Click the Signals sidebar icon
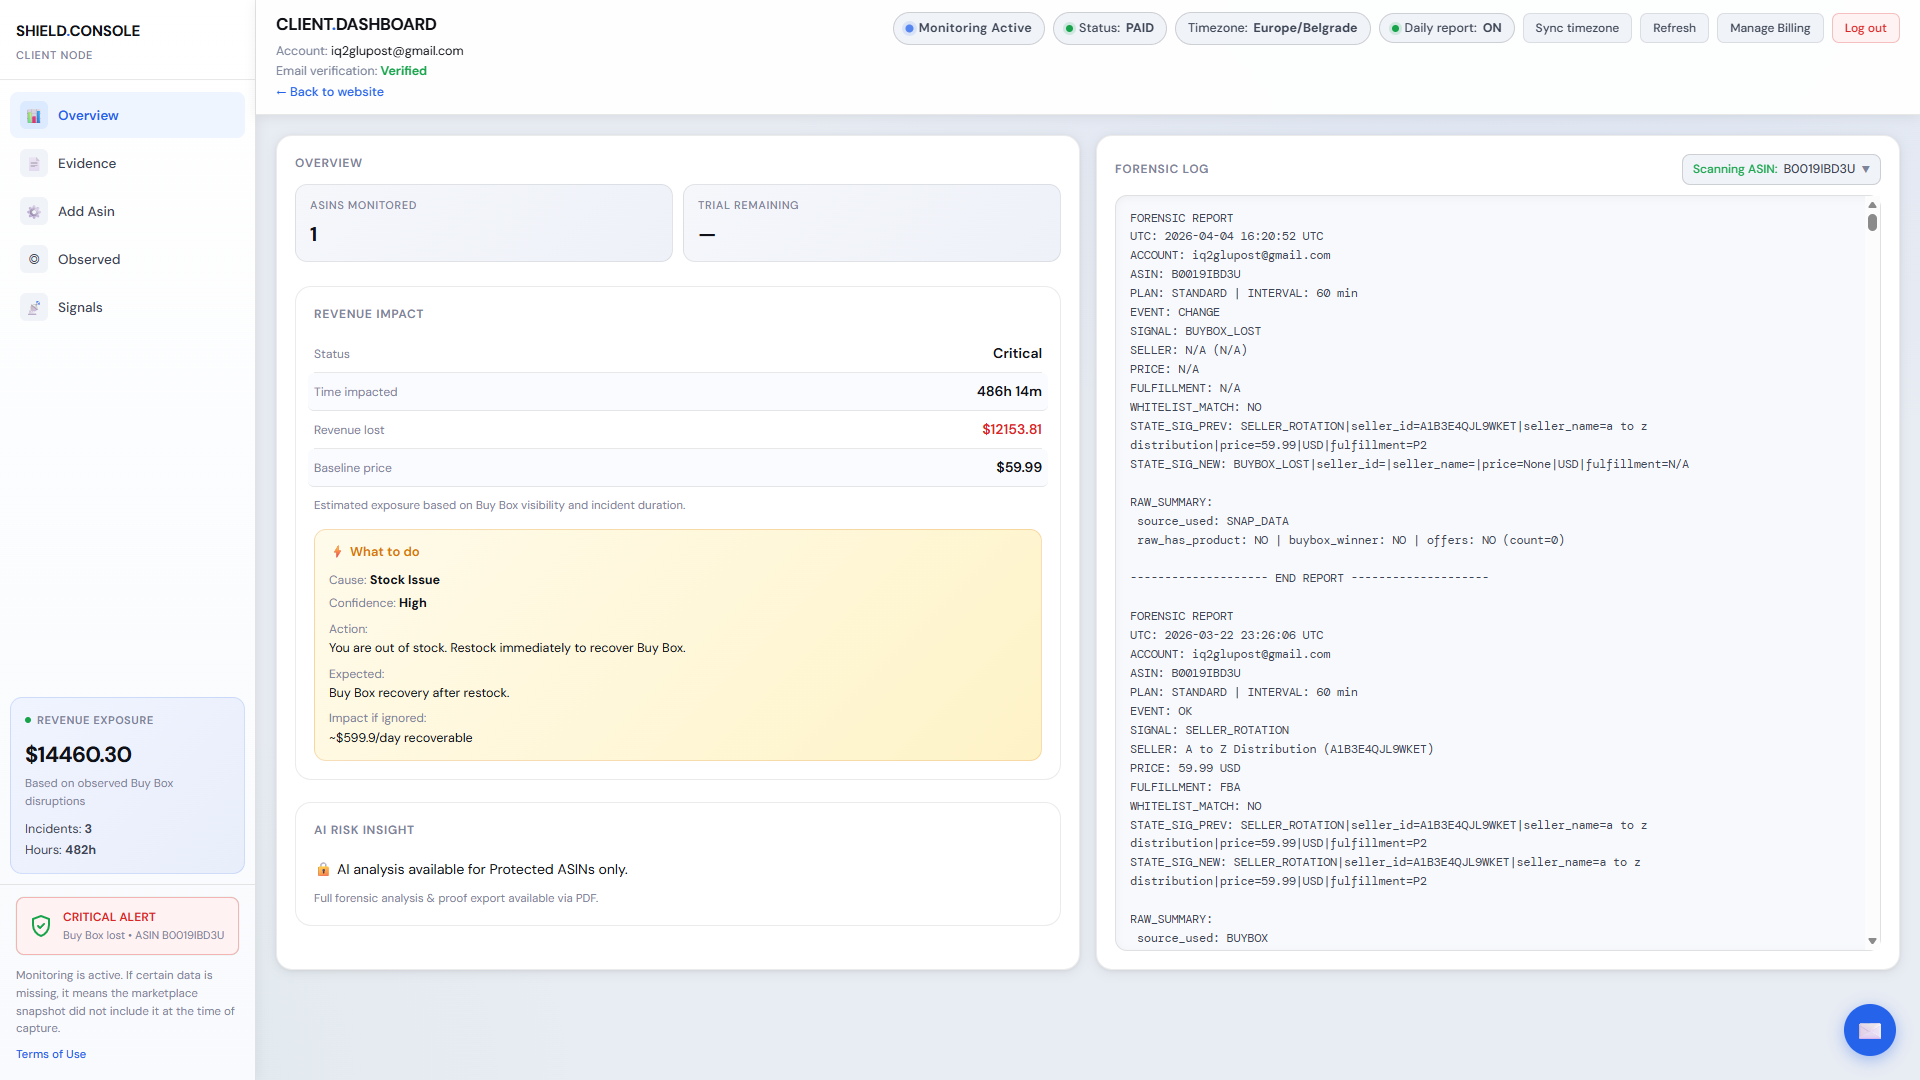 pos(34,308)
